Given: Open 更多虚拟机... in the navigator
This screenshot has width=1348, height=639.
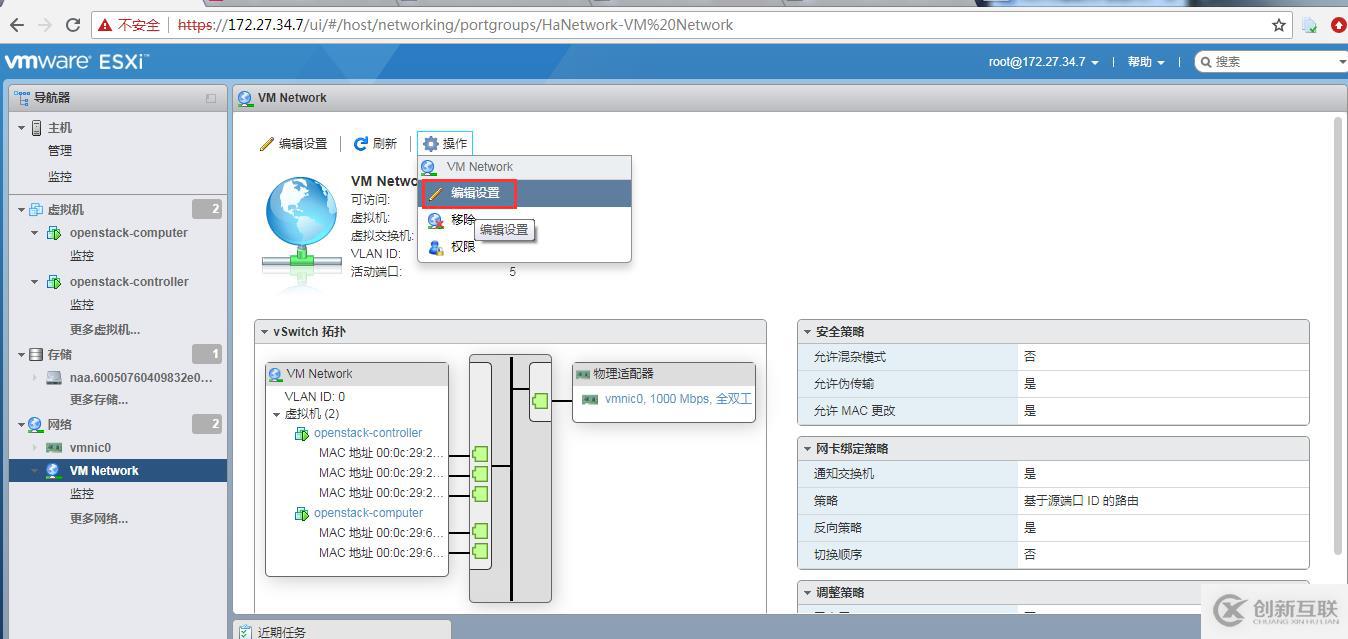Looking at the screenshot, I should [105, 330].
